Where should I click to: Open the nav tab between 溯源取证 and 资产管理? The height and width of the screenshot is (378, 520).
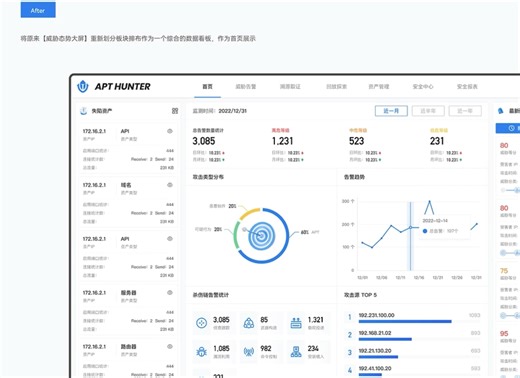tap(336, 87)
